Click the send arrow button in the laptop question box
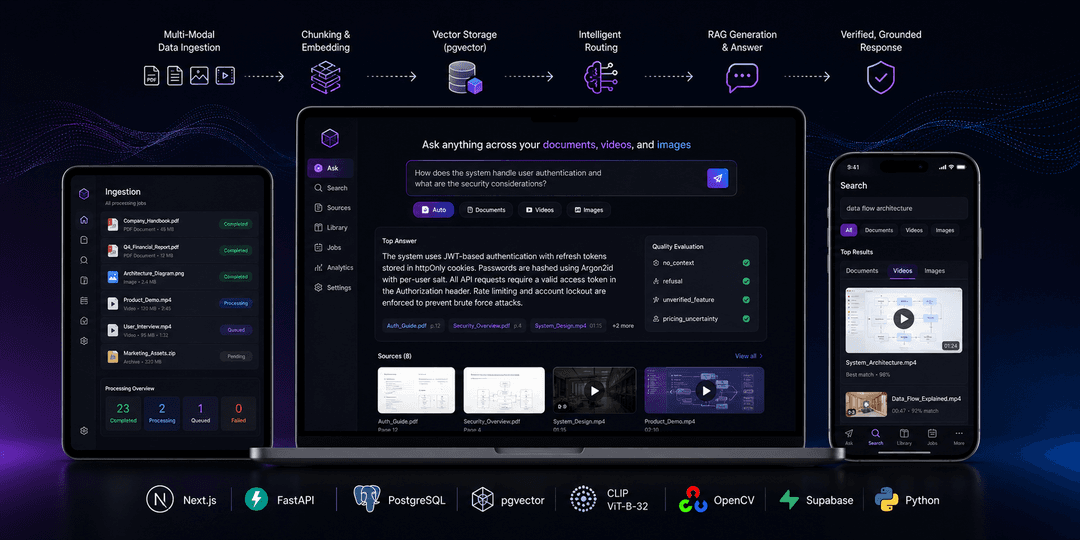This screenshot has height=540, width=1080. coord(717,178)
